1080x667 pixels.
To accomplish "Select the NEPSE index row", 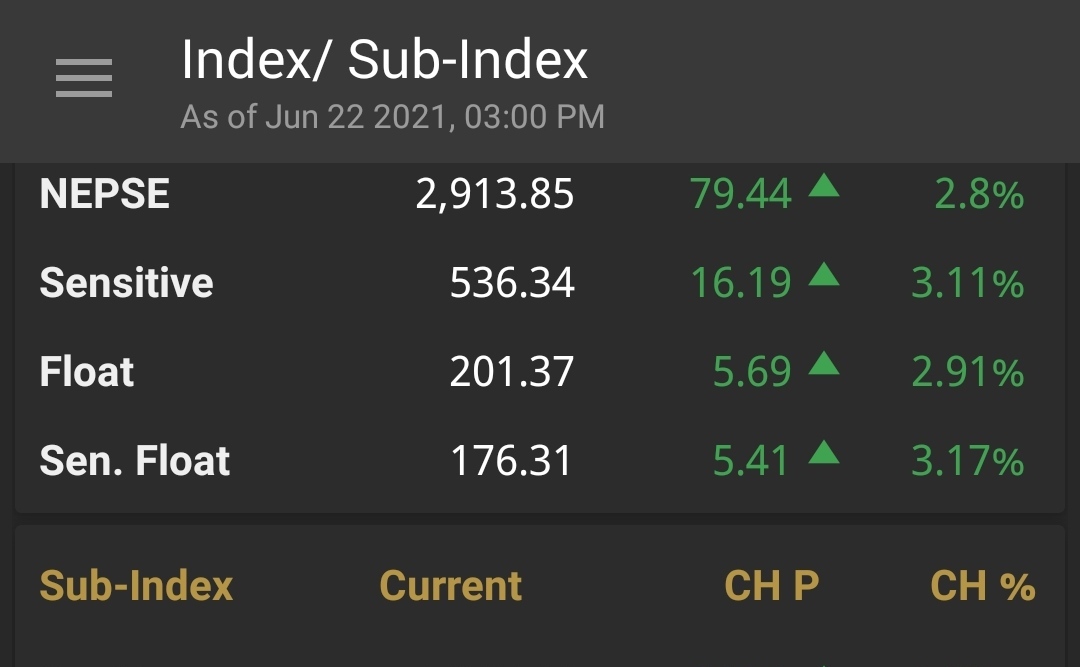I will tap(540, 194).
